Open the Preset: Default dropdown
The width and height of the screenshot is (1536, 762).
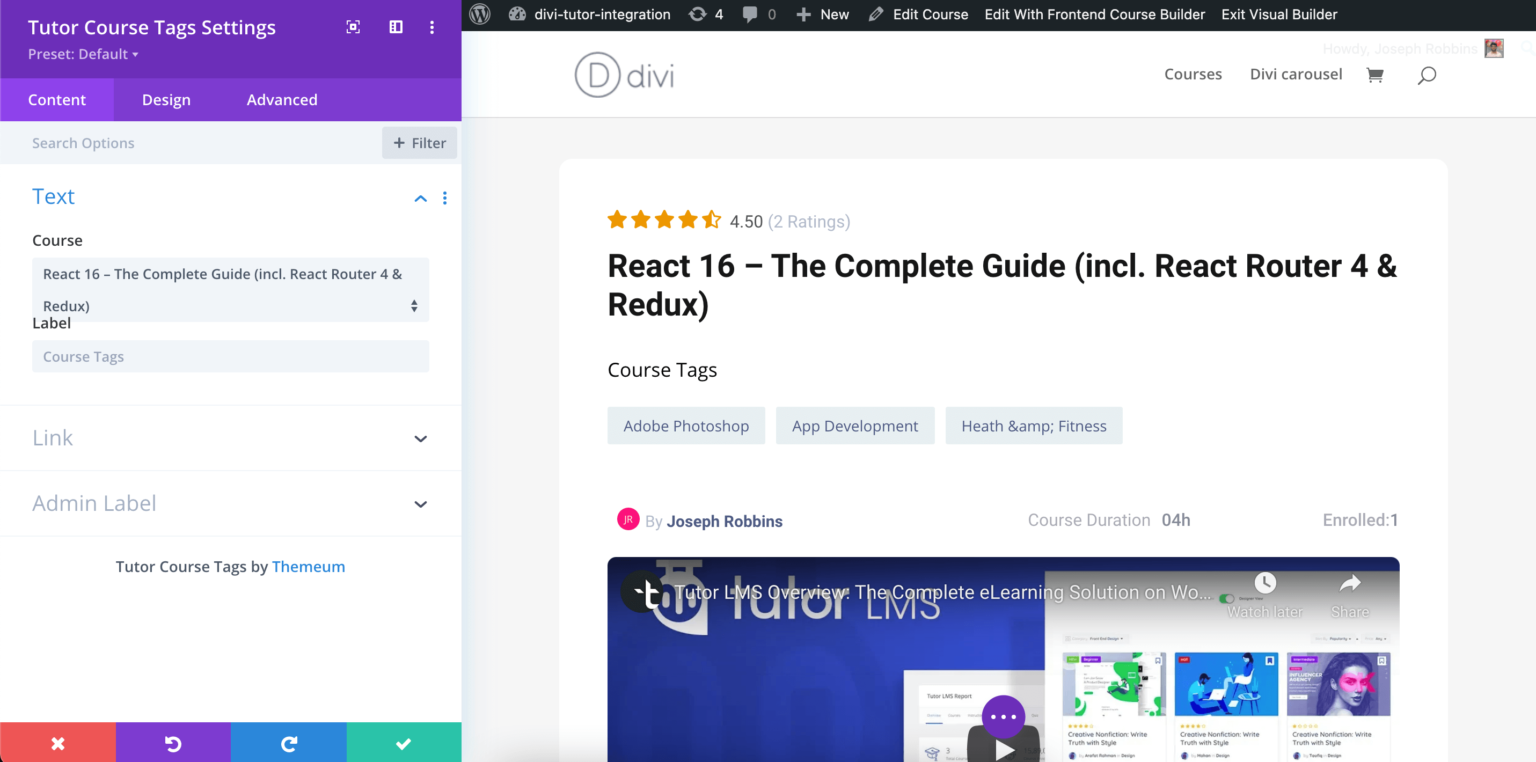(83, 54)
